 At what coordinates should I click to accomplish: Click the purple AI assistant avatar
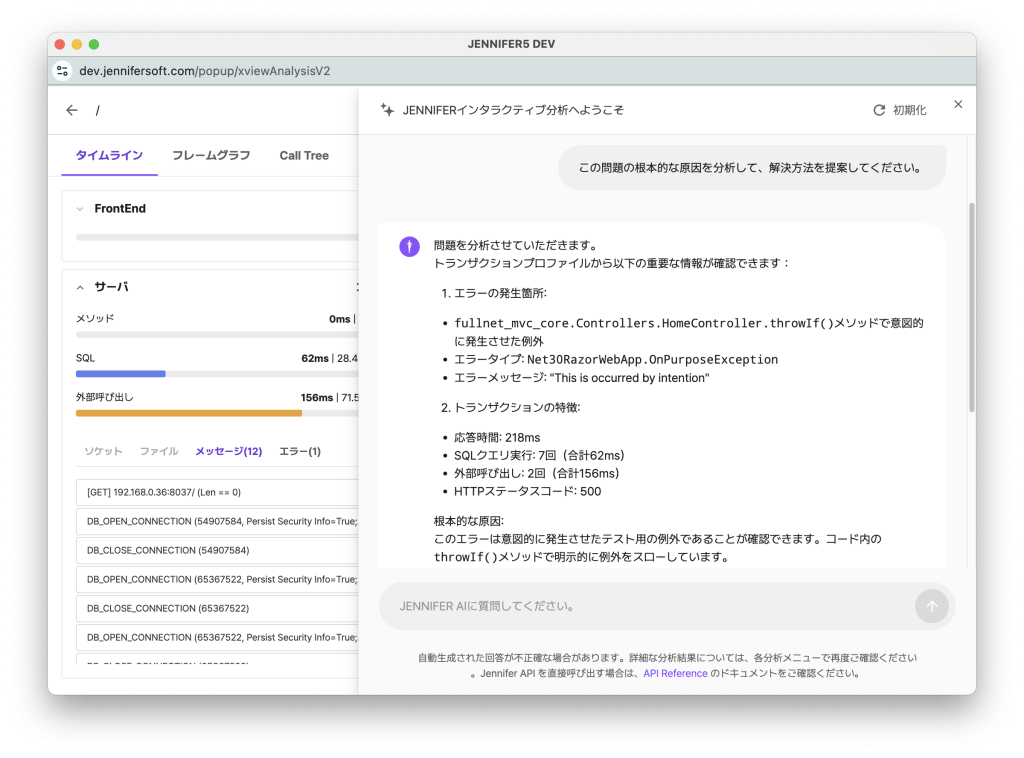tap(409, 246)
